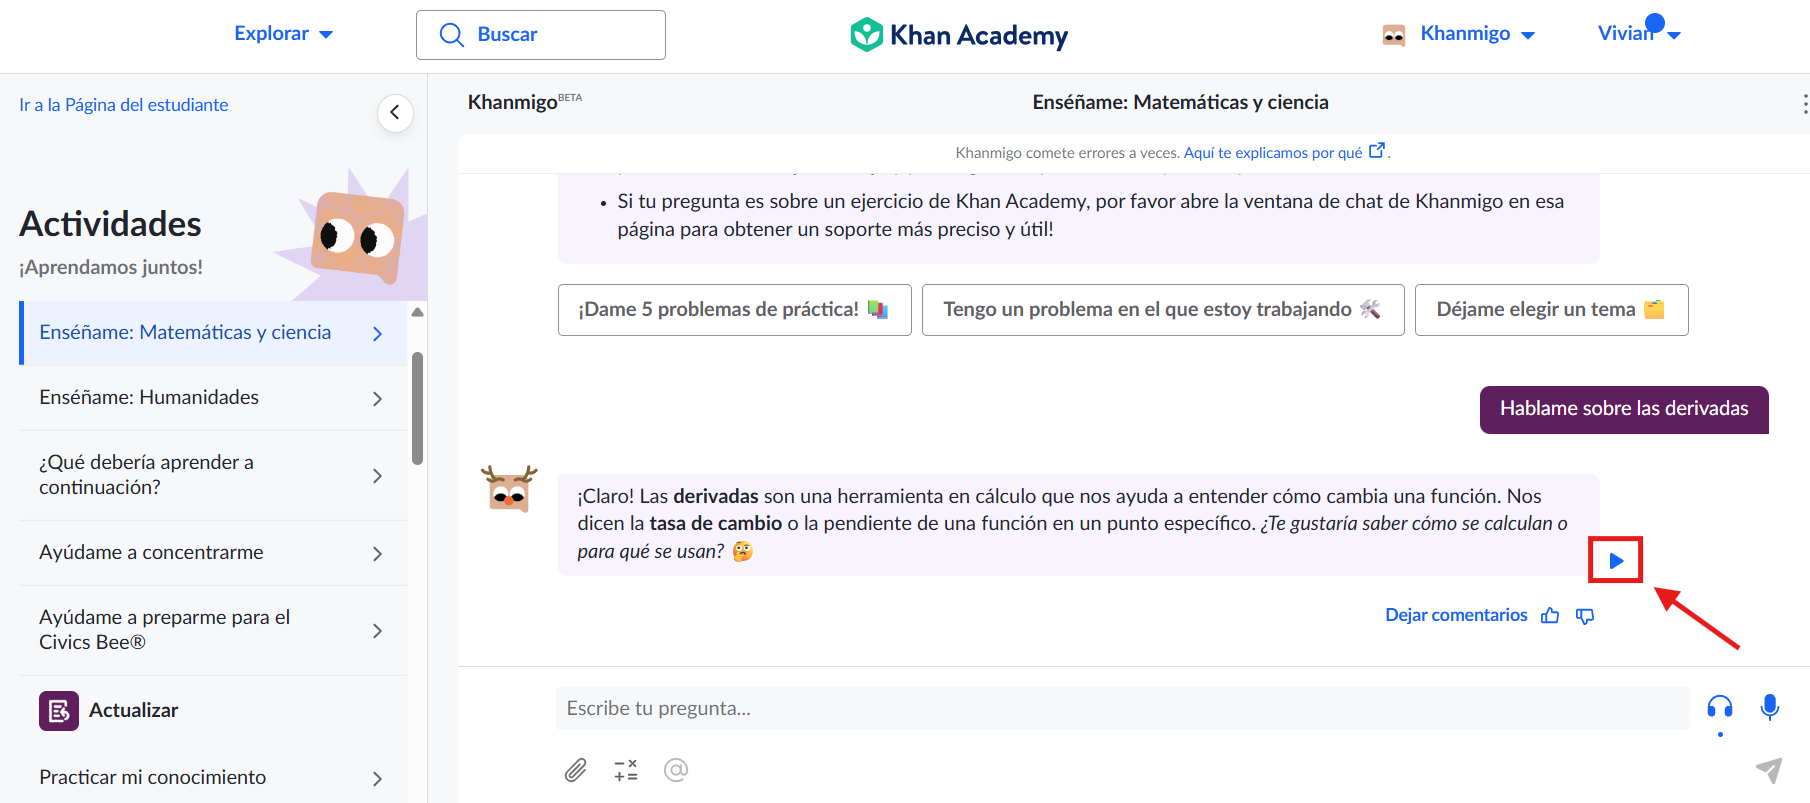Send message with paper plane icon
The width and height of the screenshot is (1810, 803).
[1769, 770]
